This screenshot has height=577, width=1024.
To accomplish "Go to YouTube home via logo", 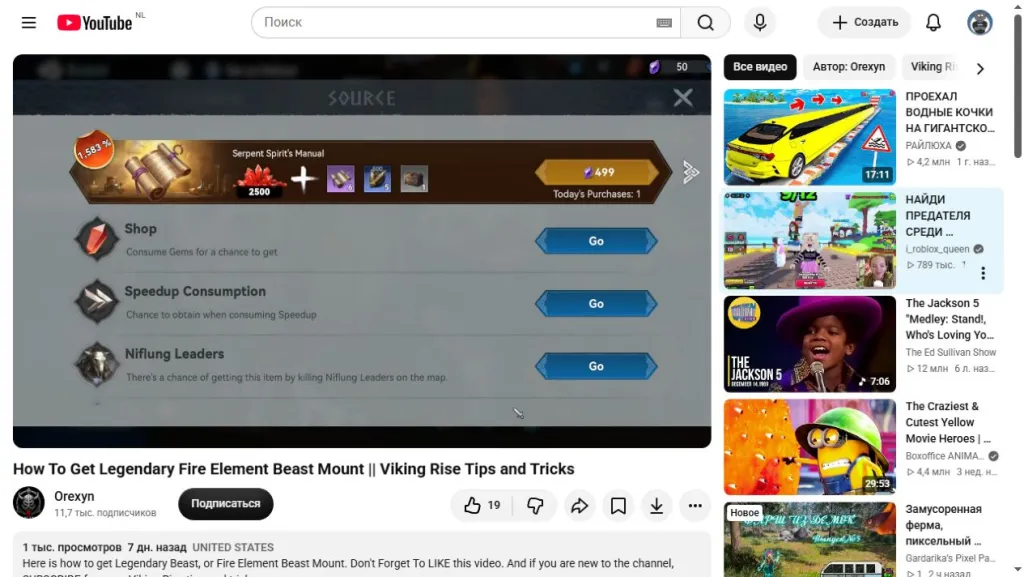I will (95, 23).
